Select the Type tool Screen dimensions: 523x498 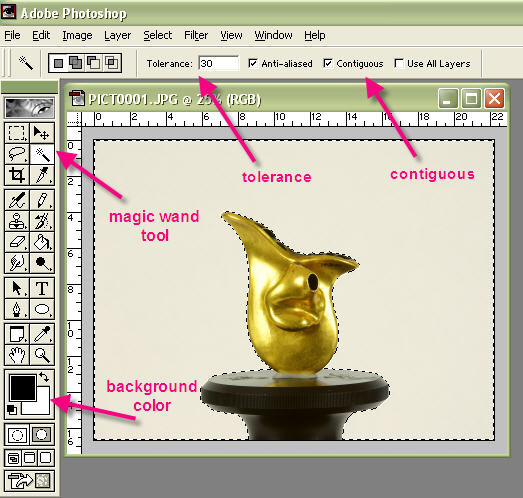tap(42, 288)
